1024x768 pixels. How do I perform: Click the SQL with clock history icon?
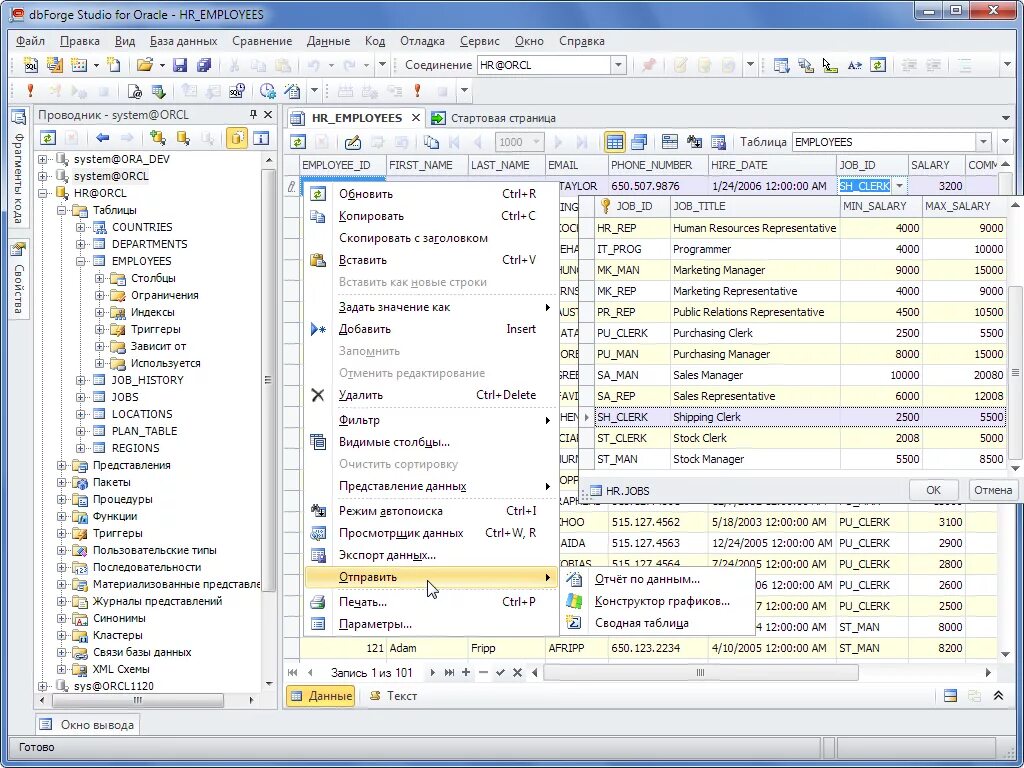pyautogui.click(x=237, y=90)
